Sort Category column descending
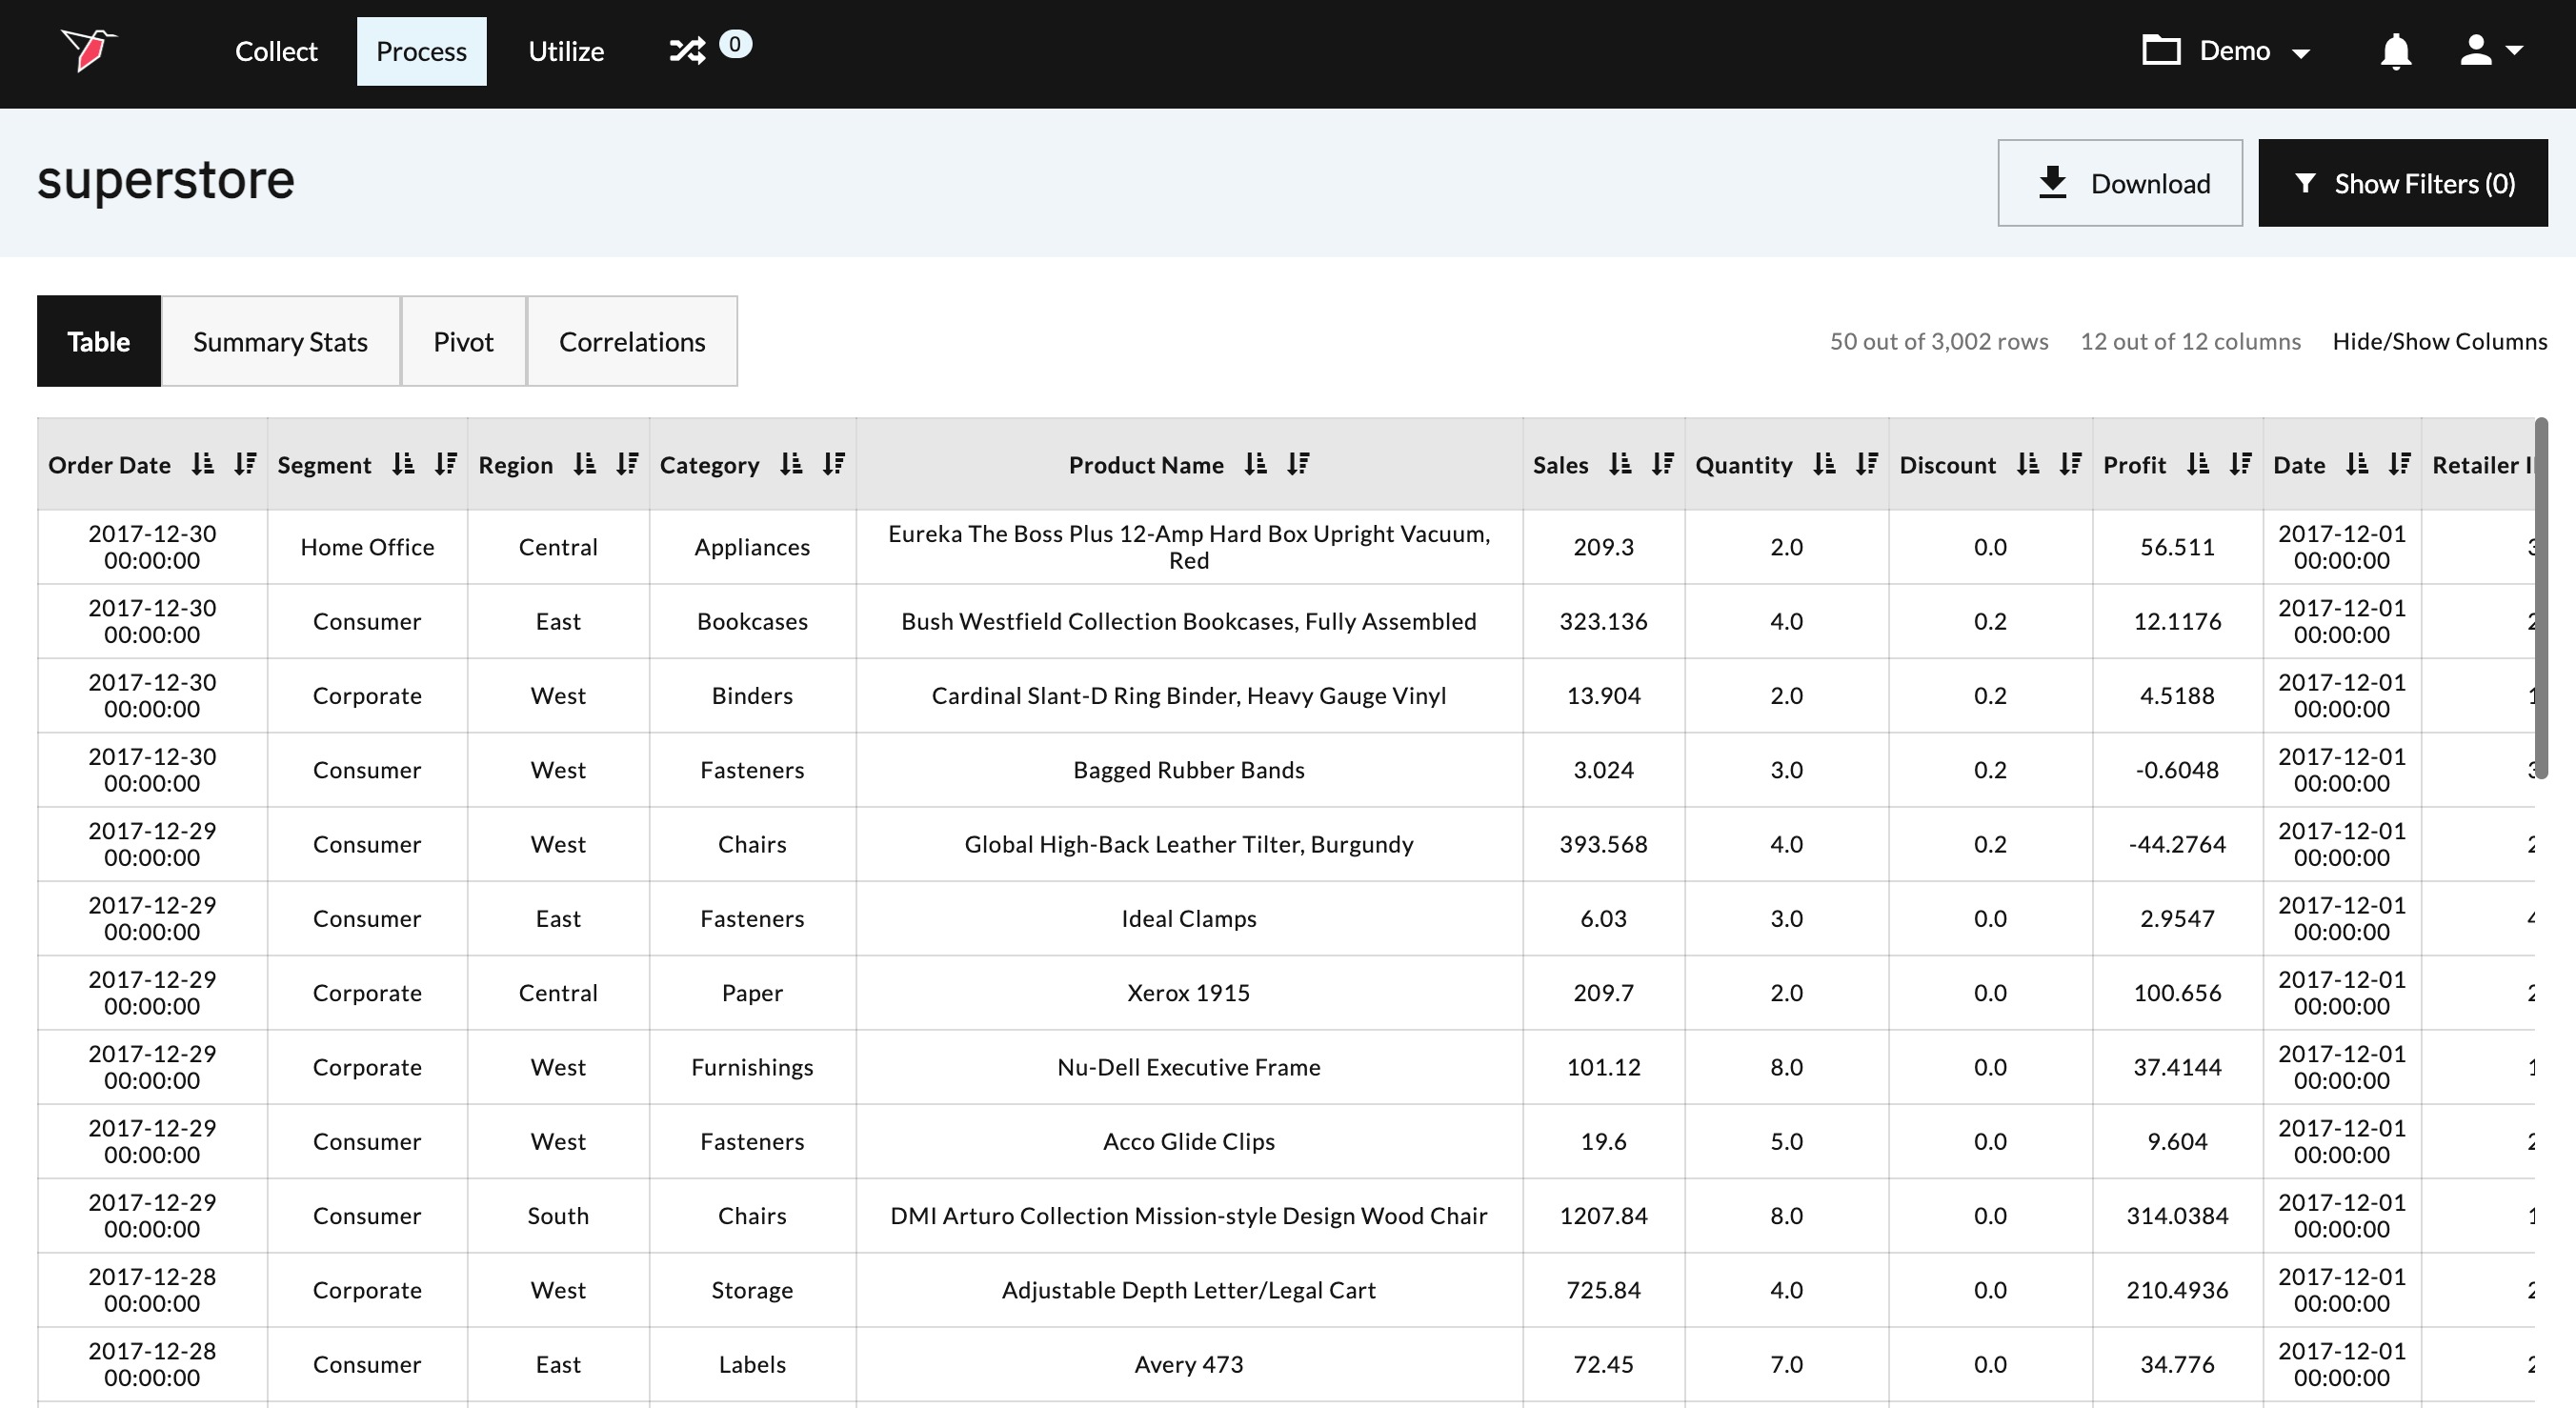Image resolution: width=2576 pixels, height=1408 pixels. tap(834, 464)
